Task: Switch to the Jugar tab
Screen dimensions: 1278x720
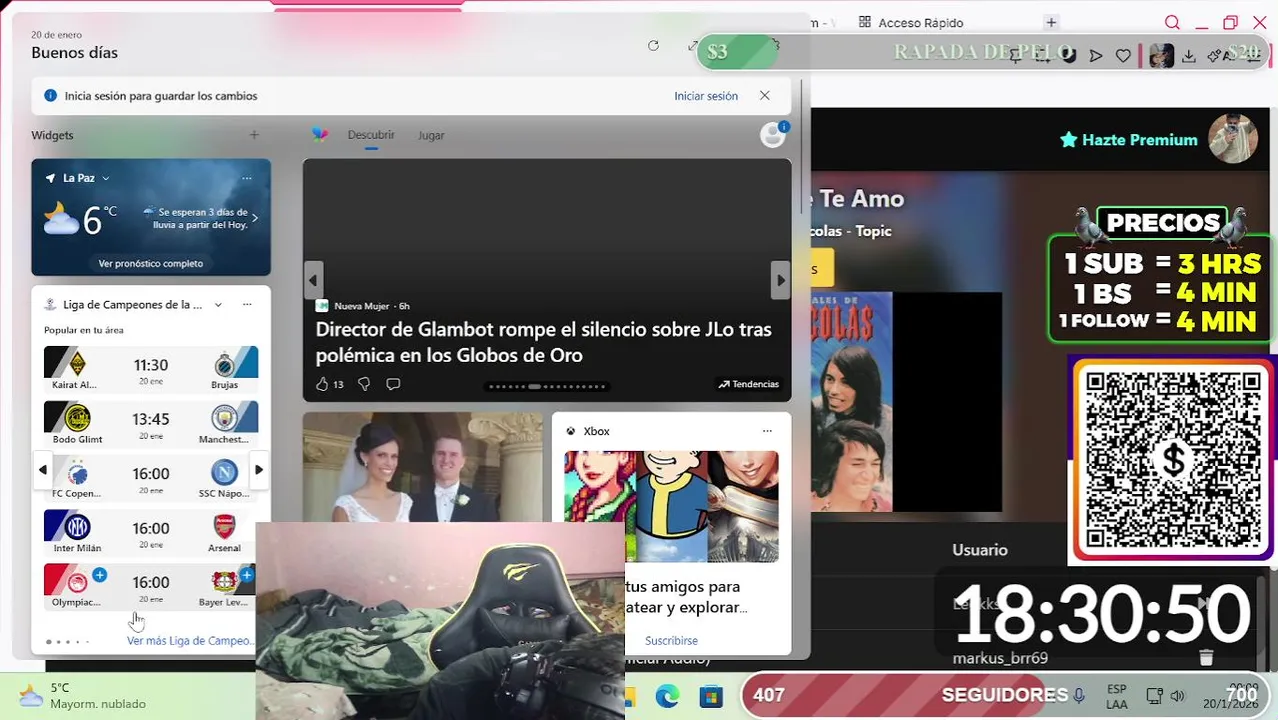Action: (x=431, y=135)
